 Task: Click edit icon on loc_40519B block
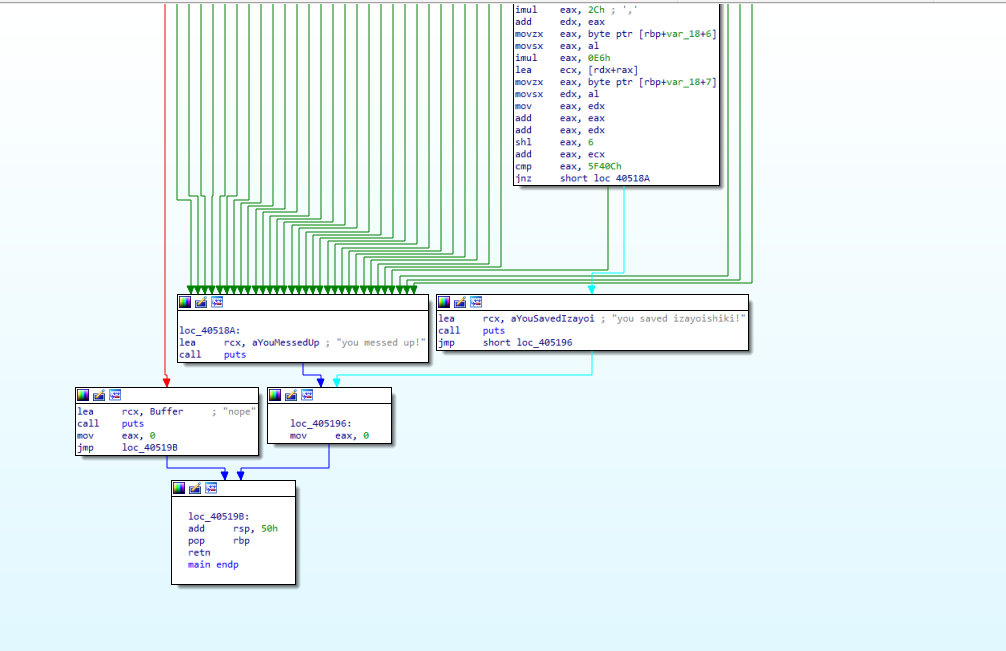click(196, 488)
